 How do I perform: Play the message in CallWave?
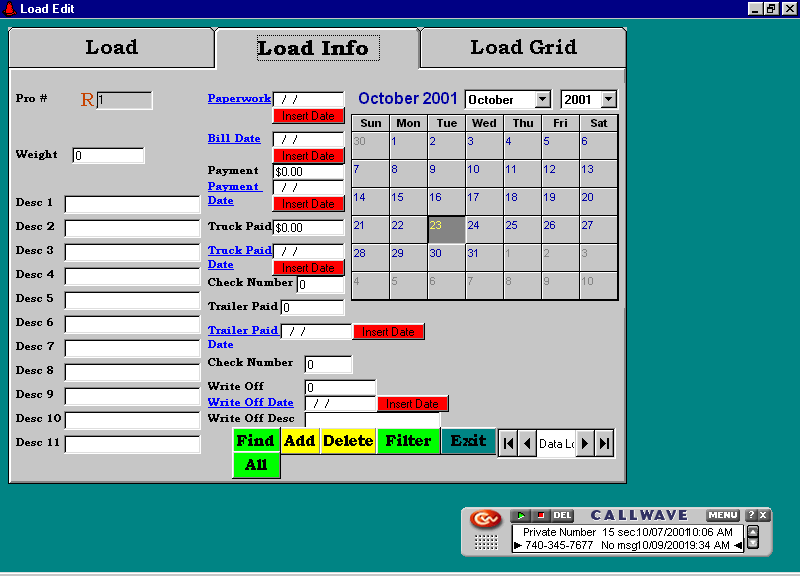tap(521, 516)
